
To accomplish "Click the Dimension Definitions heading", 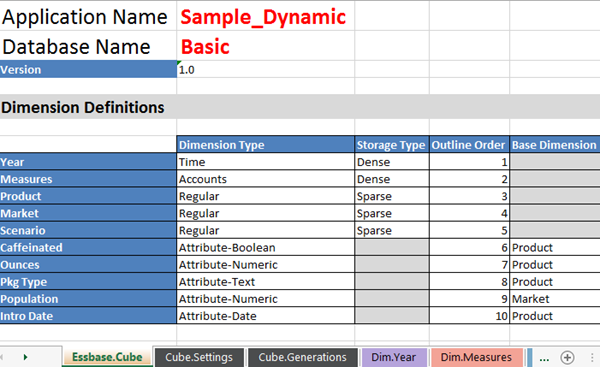I will (x=83, y=108).
